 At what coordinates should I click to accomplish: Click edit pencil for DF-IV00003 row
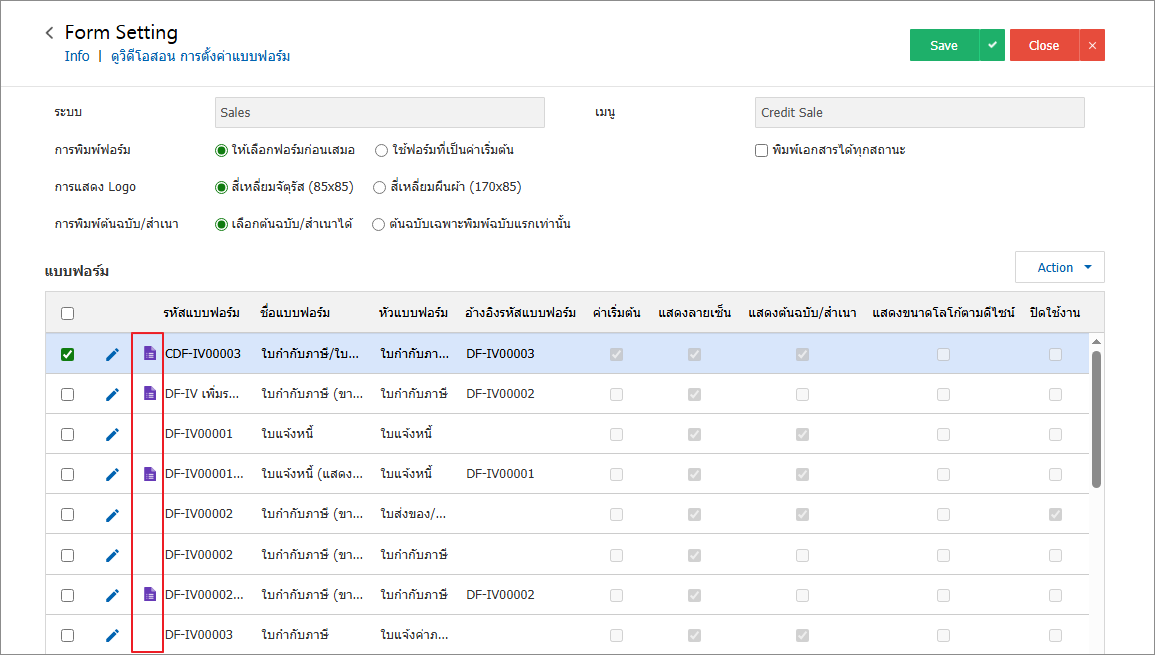112,635
